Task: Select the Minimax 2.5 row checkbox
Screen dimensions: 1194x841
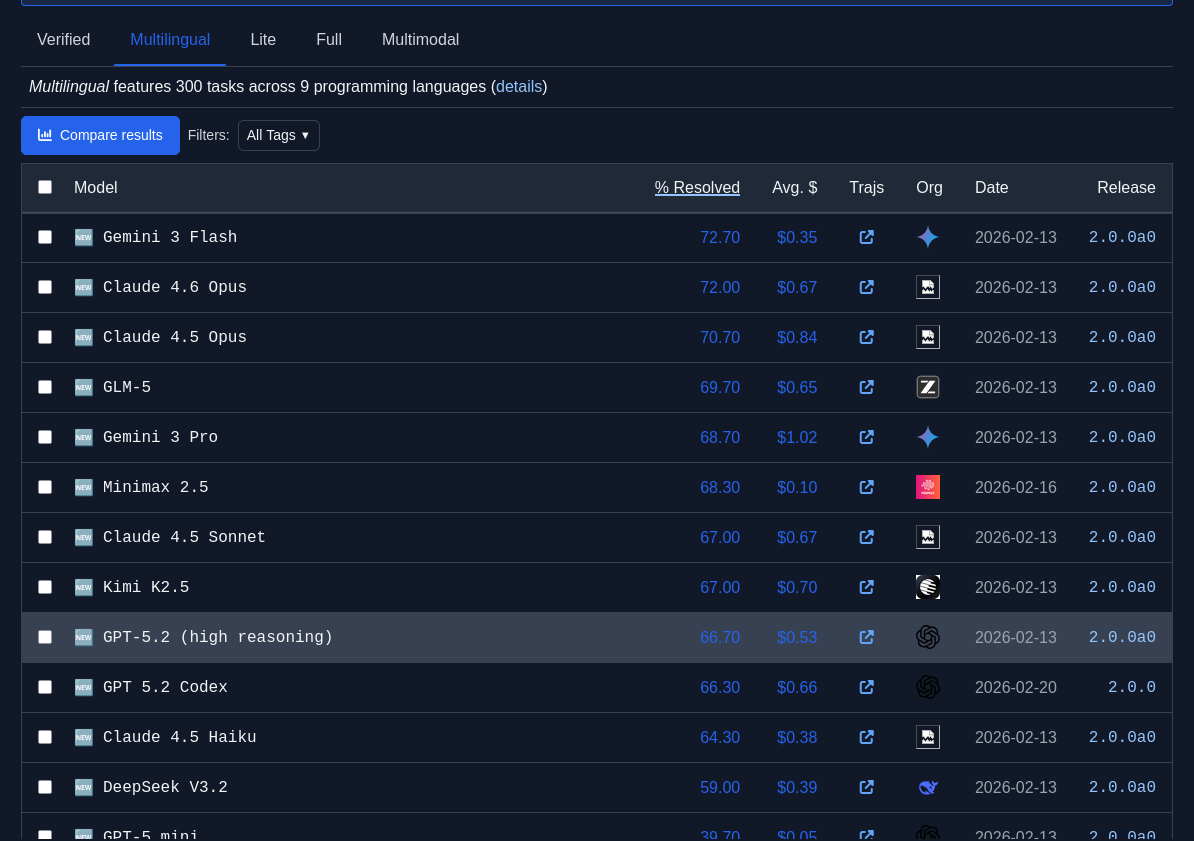Action: pyautogui.click(x=45, y=488)
